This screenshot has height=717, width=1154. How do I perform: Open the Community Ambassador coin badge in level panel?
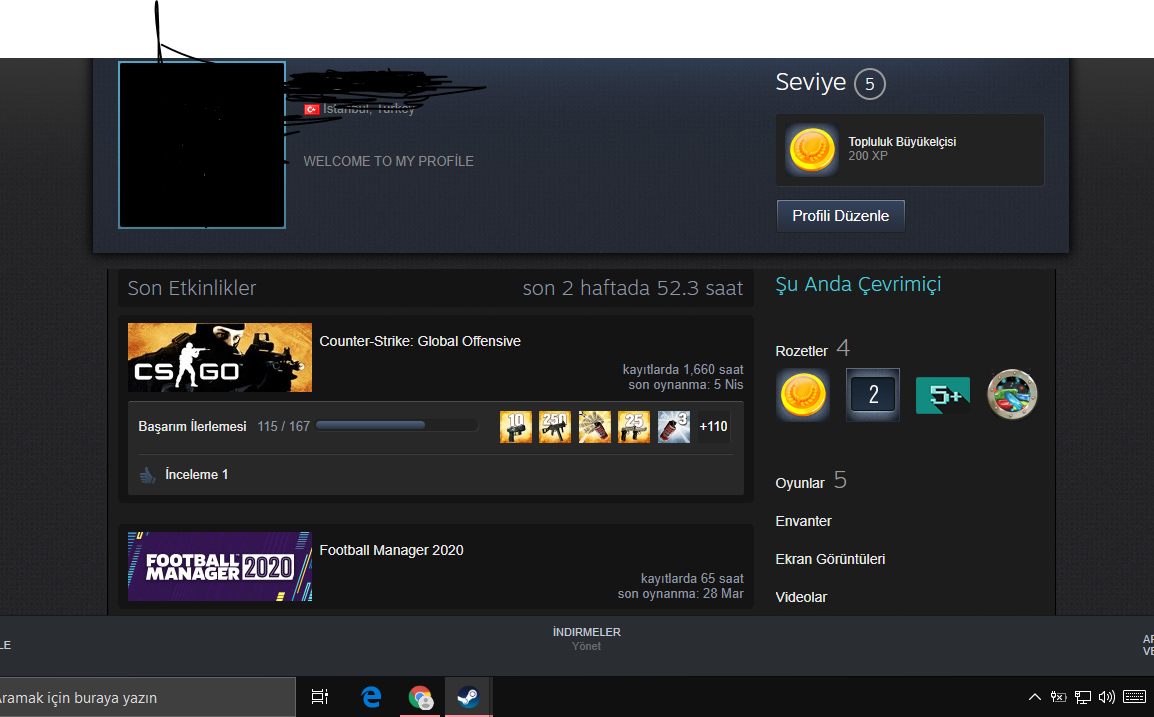812,150
